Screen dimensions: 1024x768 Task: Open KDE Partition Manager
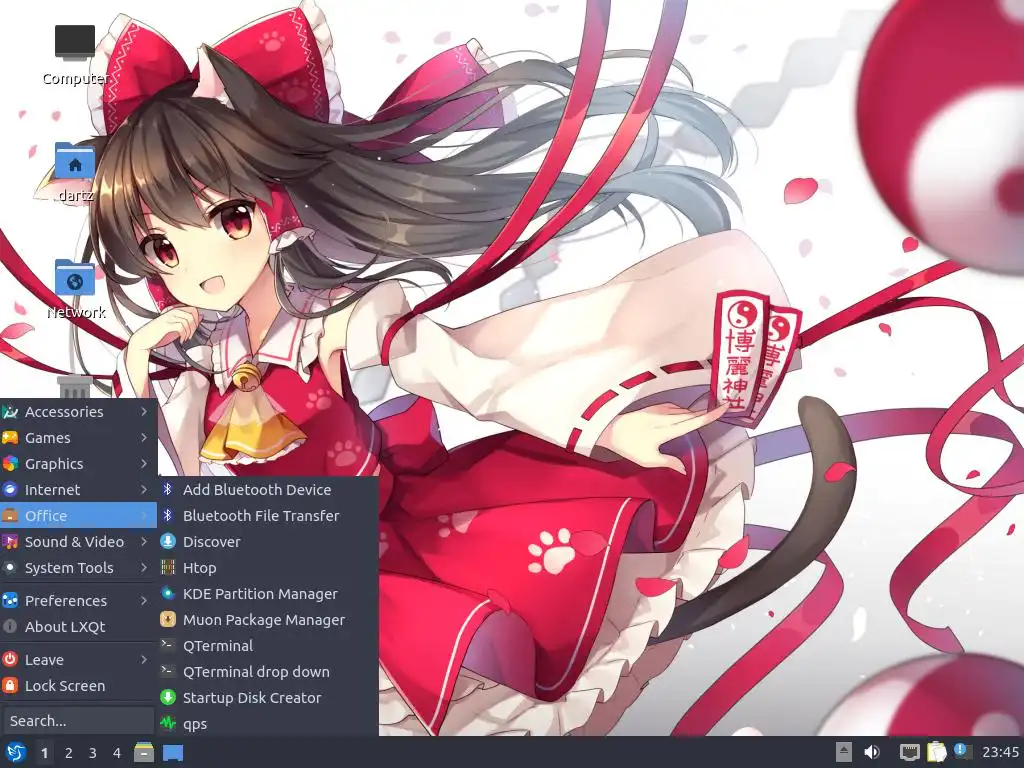(x=268, y=594)
